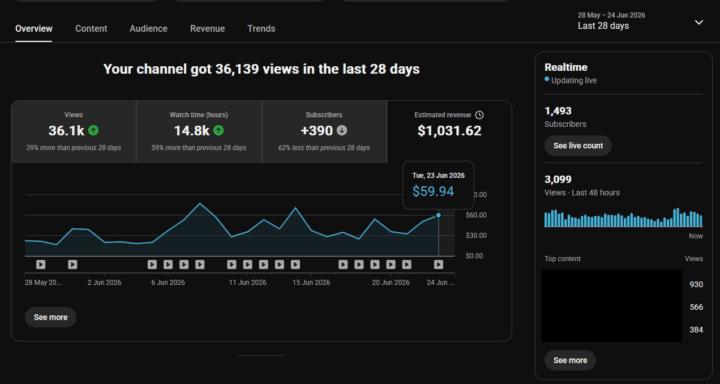
Task: Click the 566 views top content value
Action: click(x=696, y=307)
